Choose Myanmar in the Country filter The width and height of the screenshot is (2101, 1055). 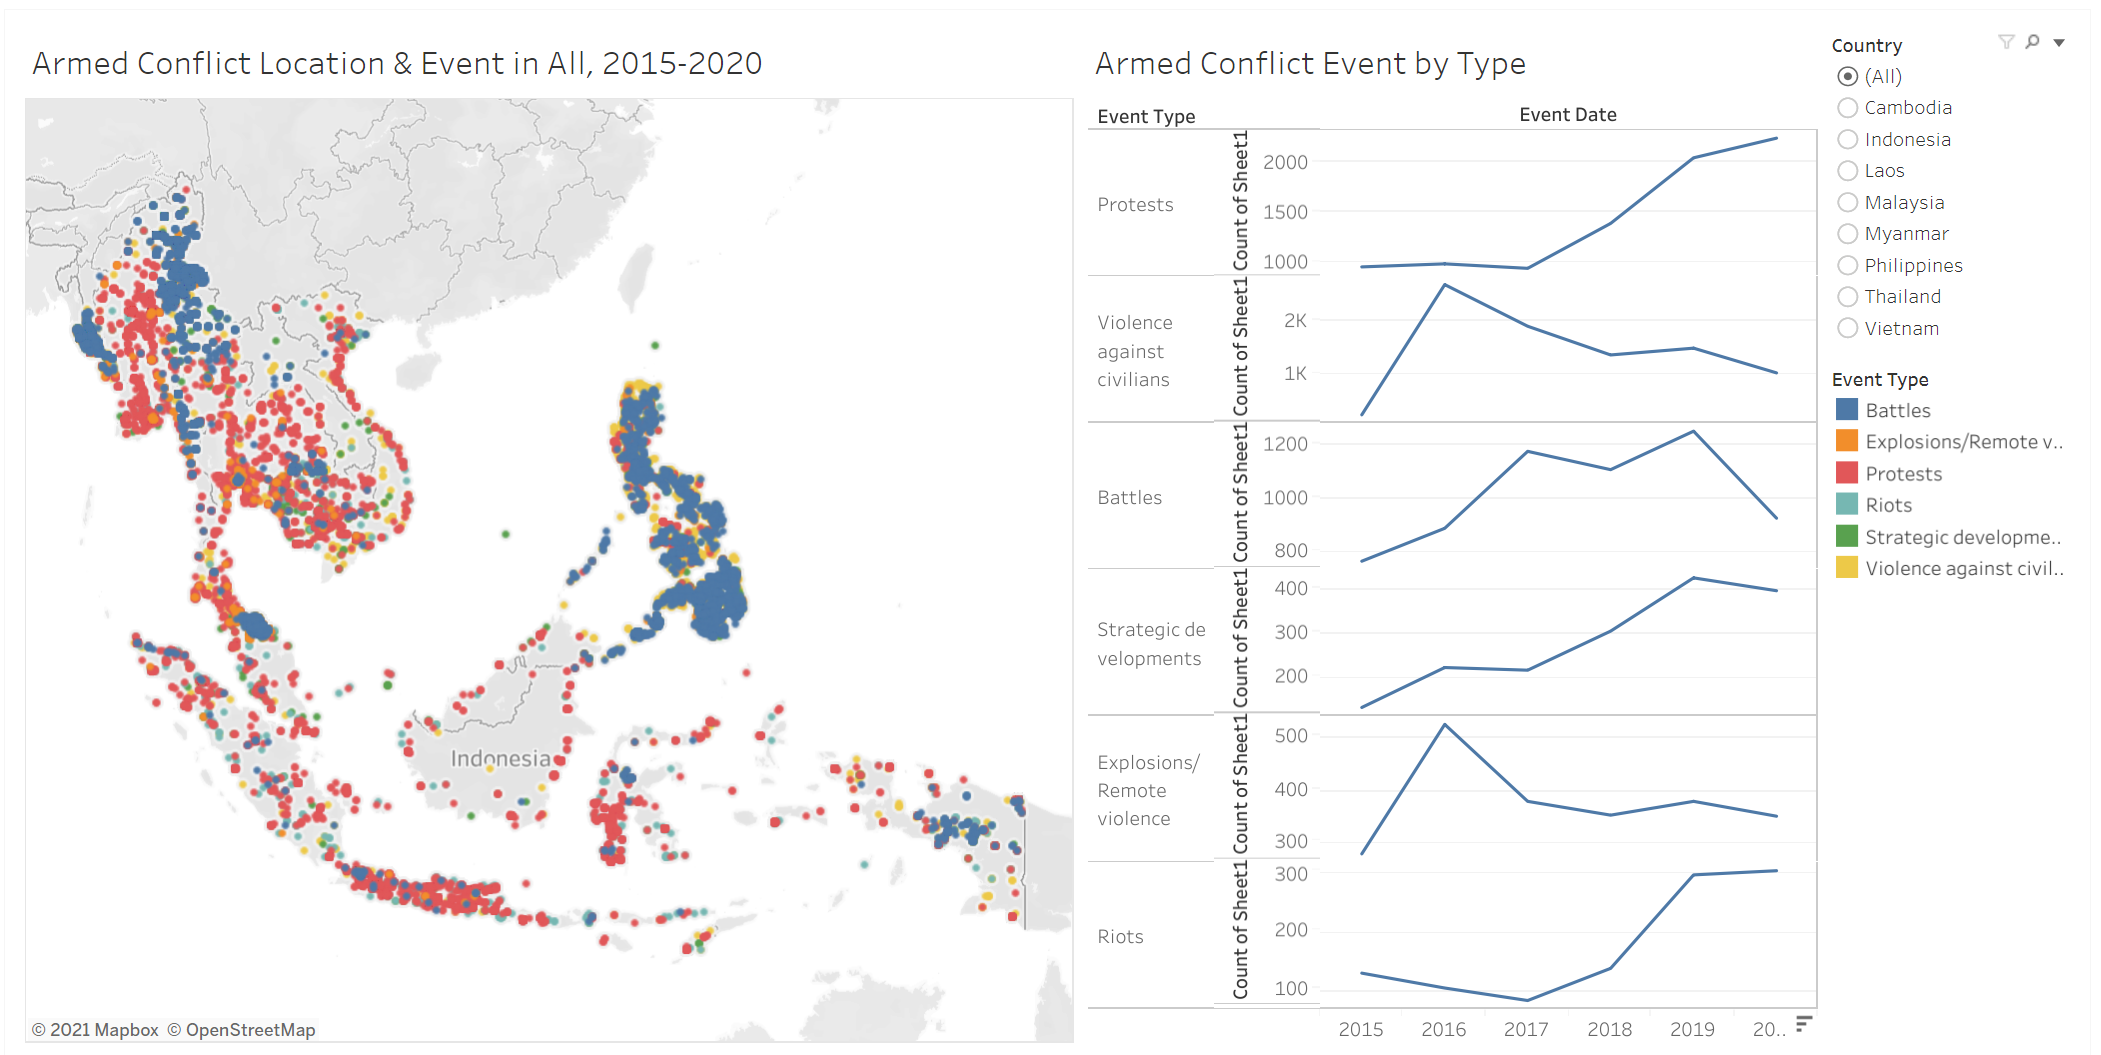click(x=1847, y=234)
